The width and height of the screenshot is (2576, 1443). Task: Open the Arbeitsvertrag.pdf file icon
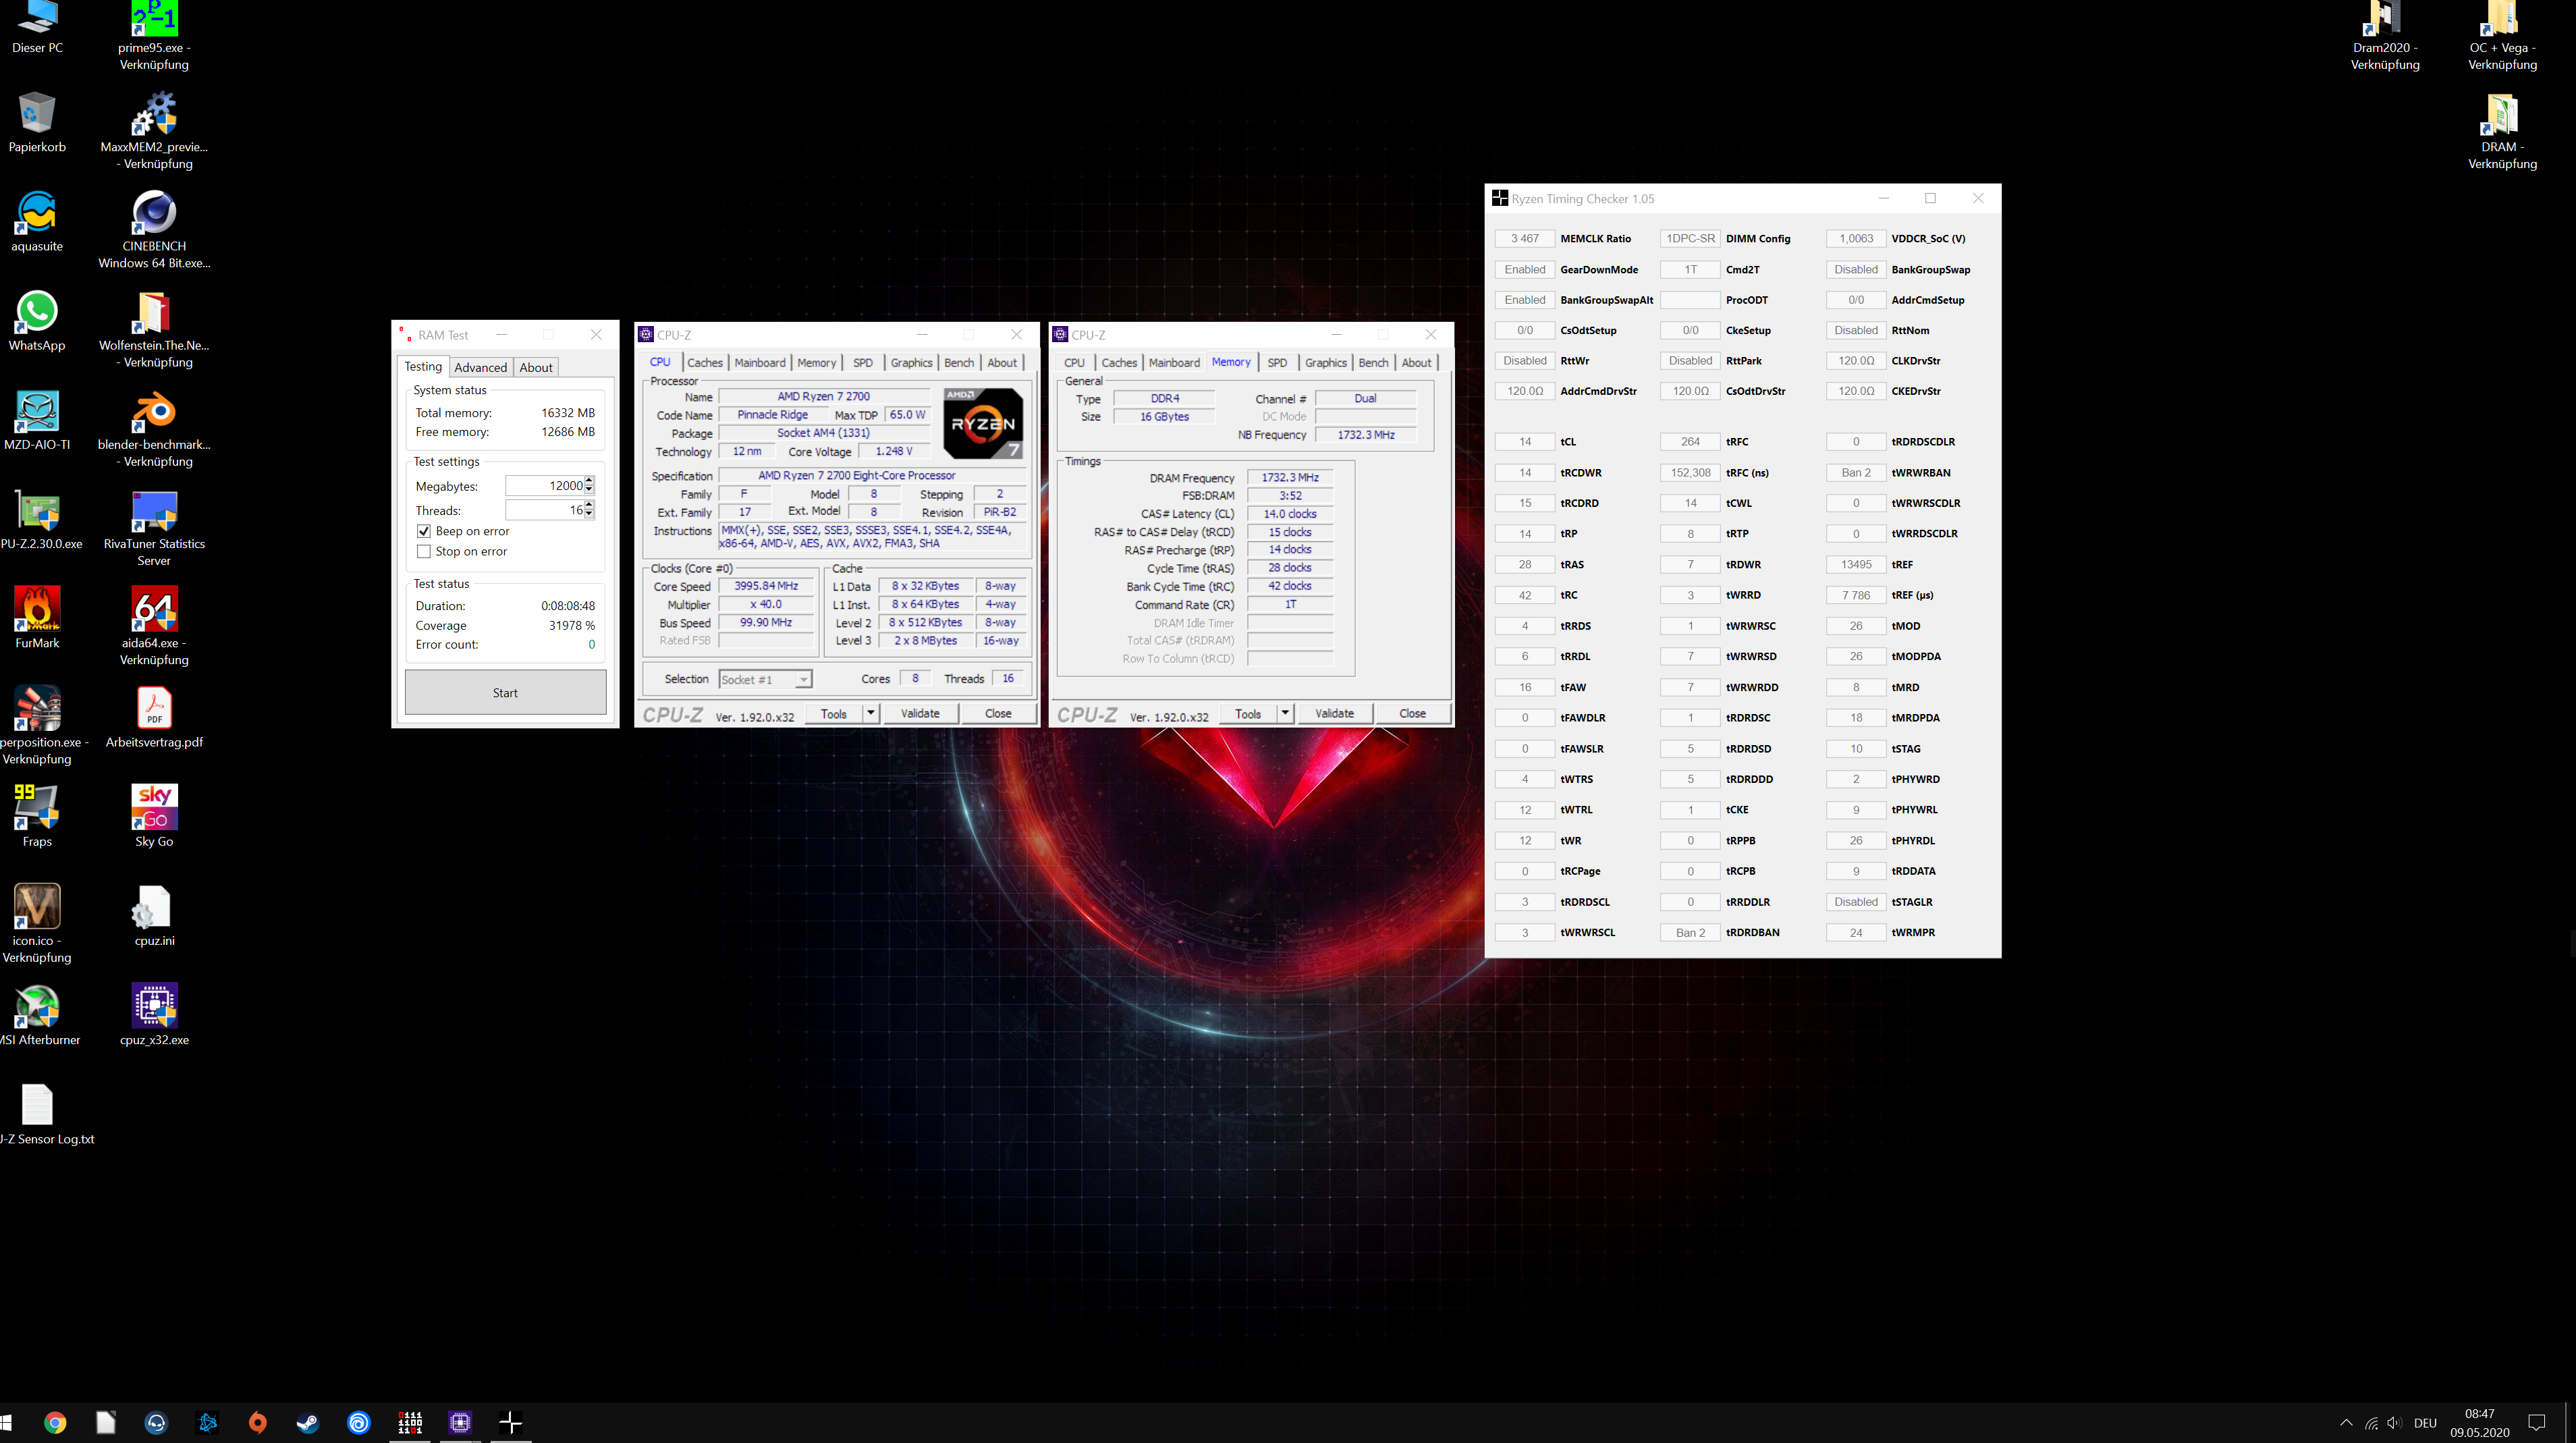point(154,708)
